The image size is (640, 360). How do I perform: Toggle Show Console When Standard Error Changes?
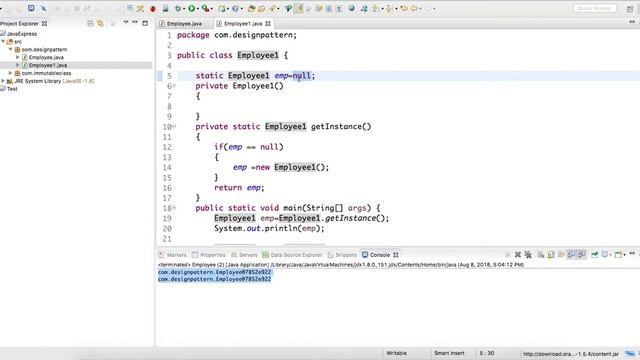coord(582,255)
